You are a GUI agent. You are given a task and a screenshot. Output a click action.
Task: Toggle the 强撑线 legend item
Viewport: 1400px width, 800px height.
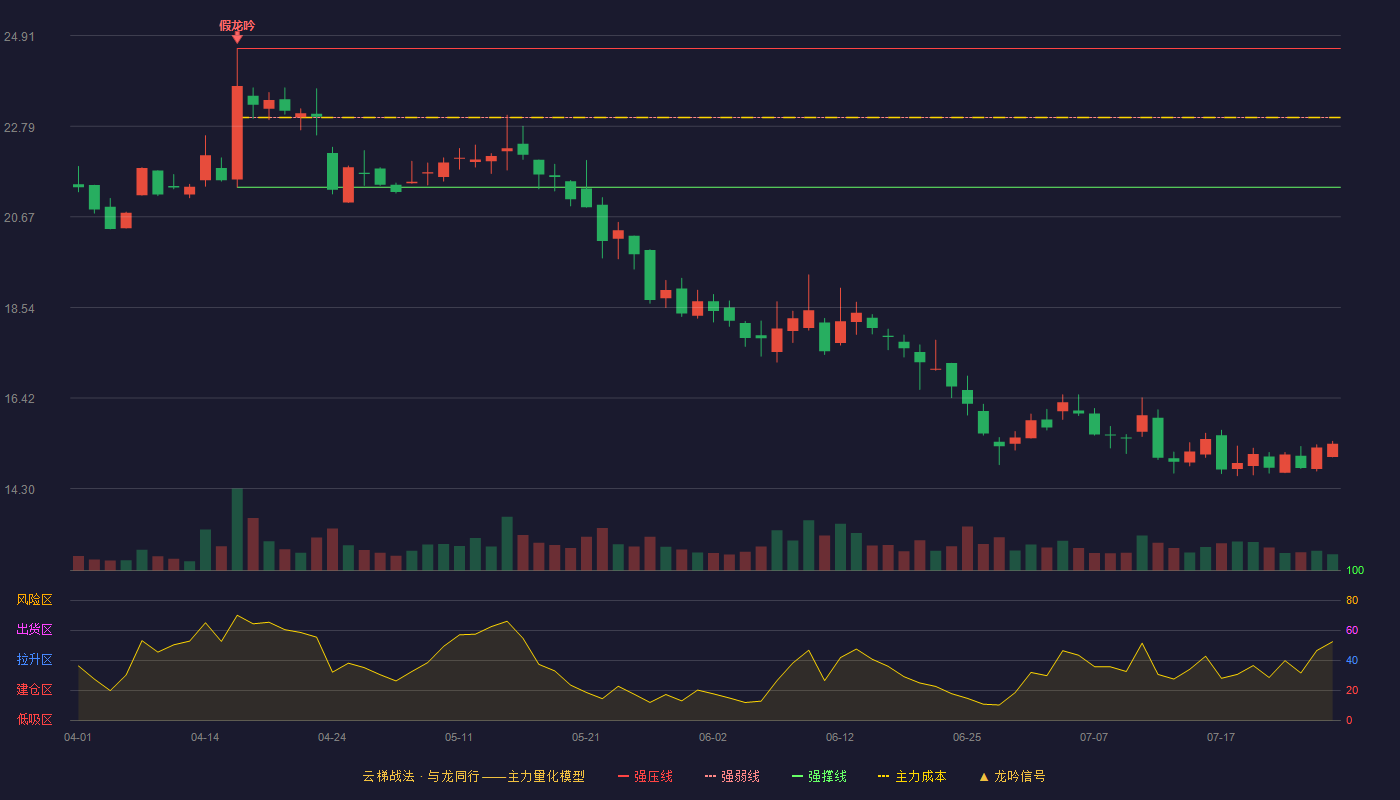[819, 776]
